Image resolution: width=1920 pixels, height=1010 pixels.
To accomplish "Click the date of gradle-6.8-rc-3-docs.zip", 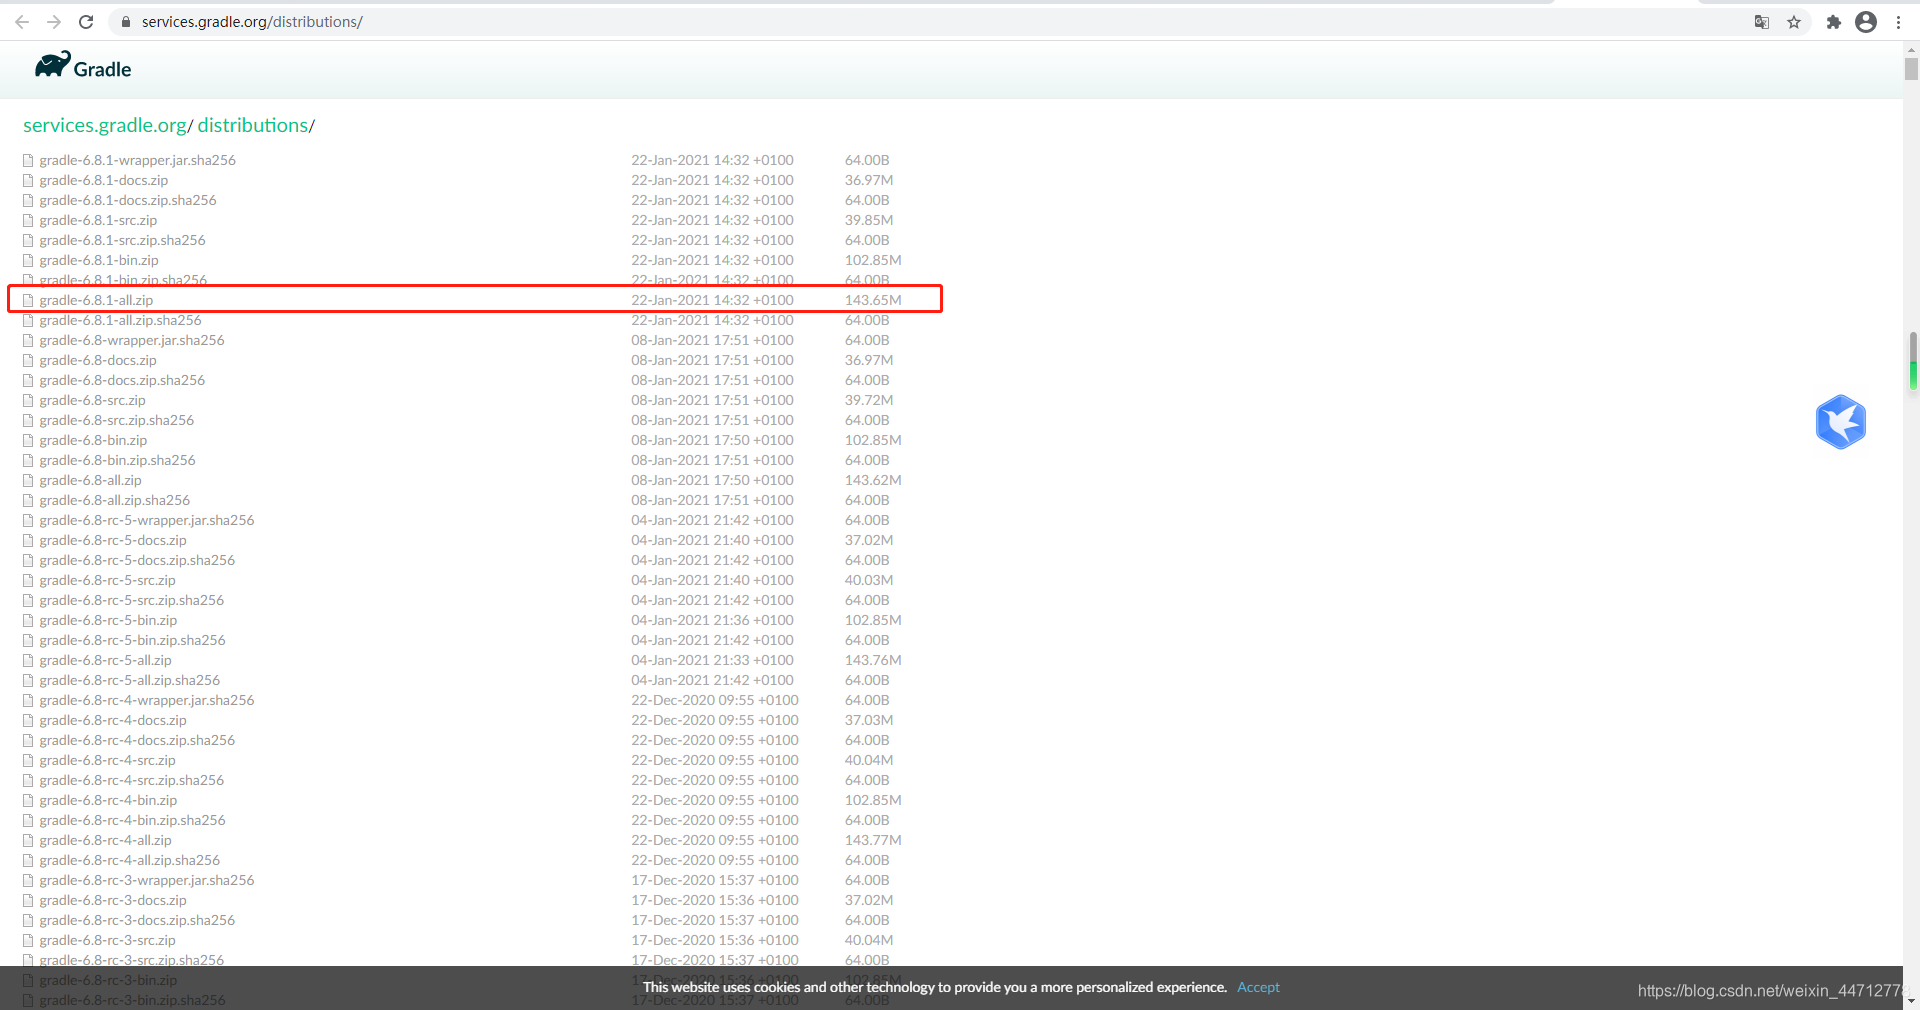I will coord(715,900).
